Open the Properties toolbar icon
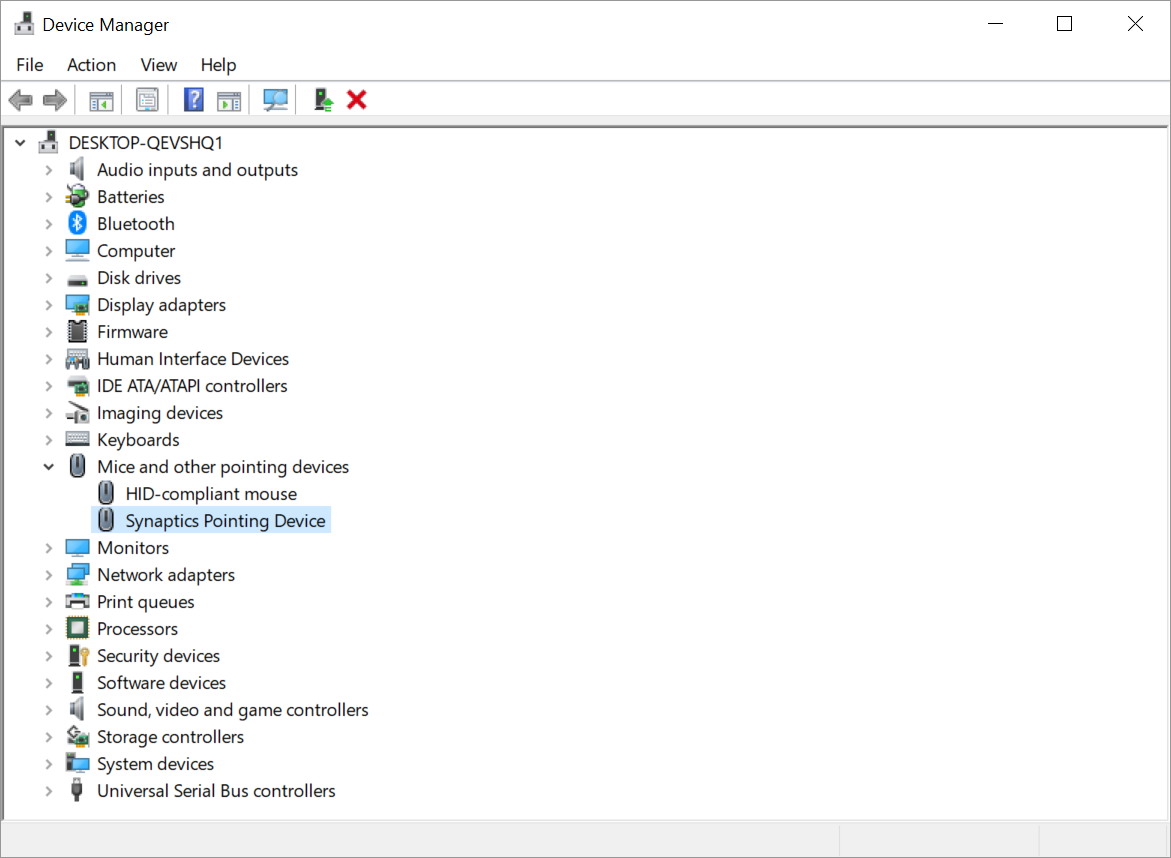The image size is (1171, 858). pos(147,99)
